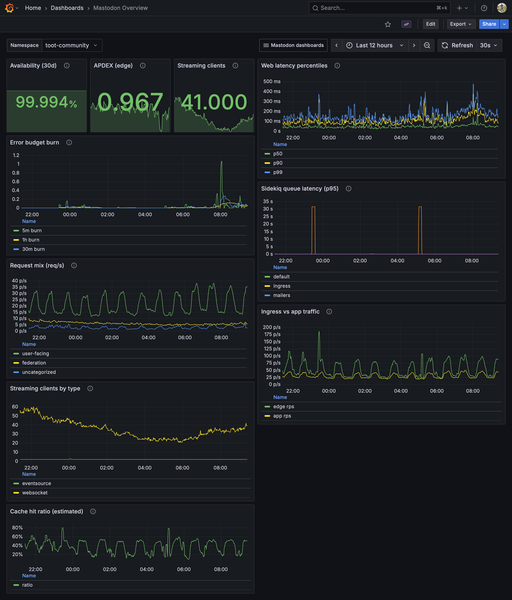Show info for Streaming clients by type panel
512x600 pixels.
click(90, 388)
